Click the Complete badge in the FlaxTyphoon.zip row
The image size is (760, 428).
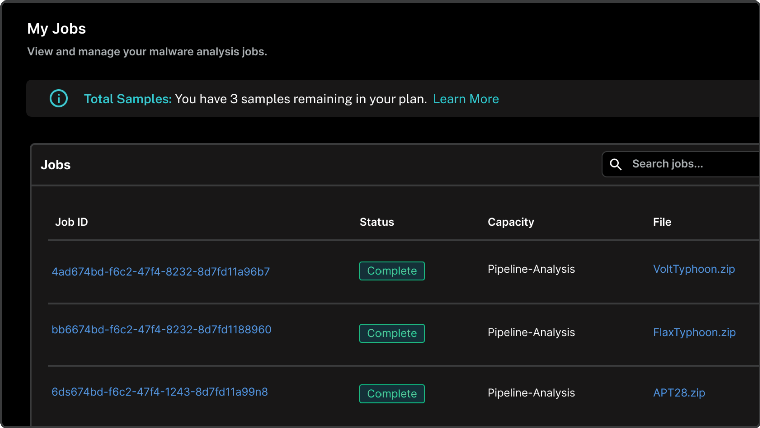click(x=391, y=333)
